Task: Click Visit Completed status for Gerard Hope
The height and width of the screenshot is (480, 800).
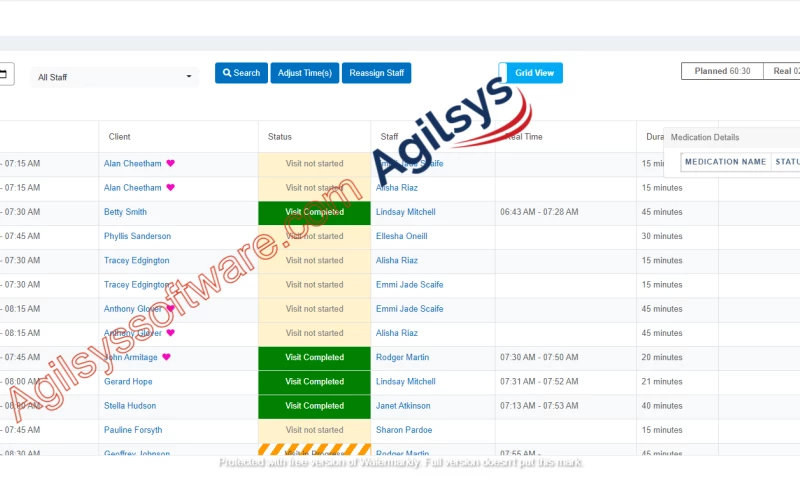Action: point(314,382)
